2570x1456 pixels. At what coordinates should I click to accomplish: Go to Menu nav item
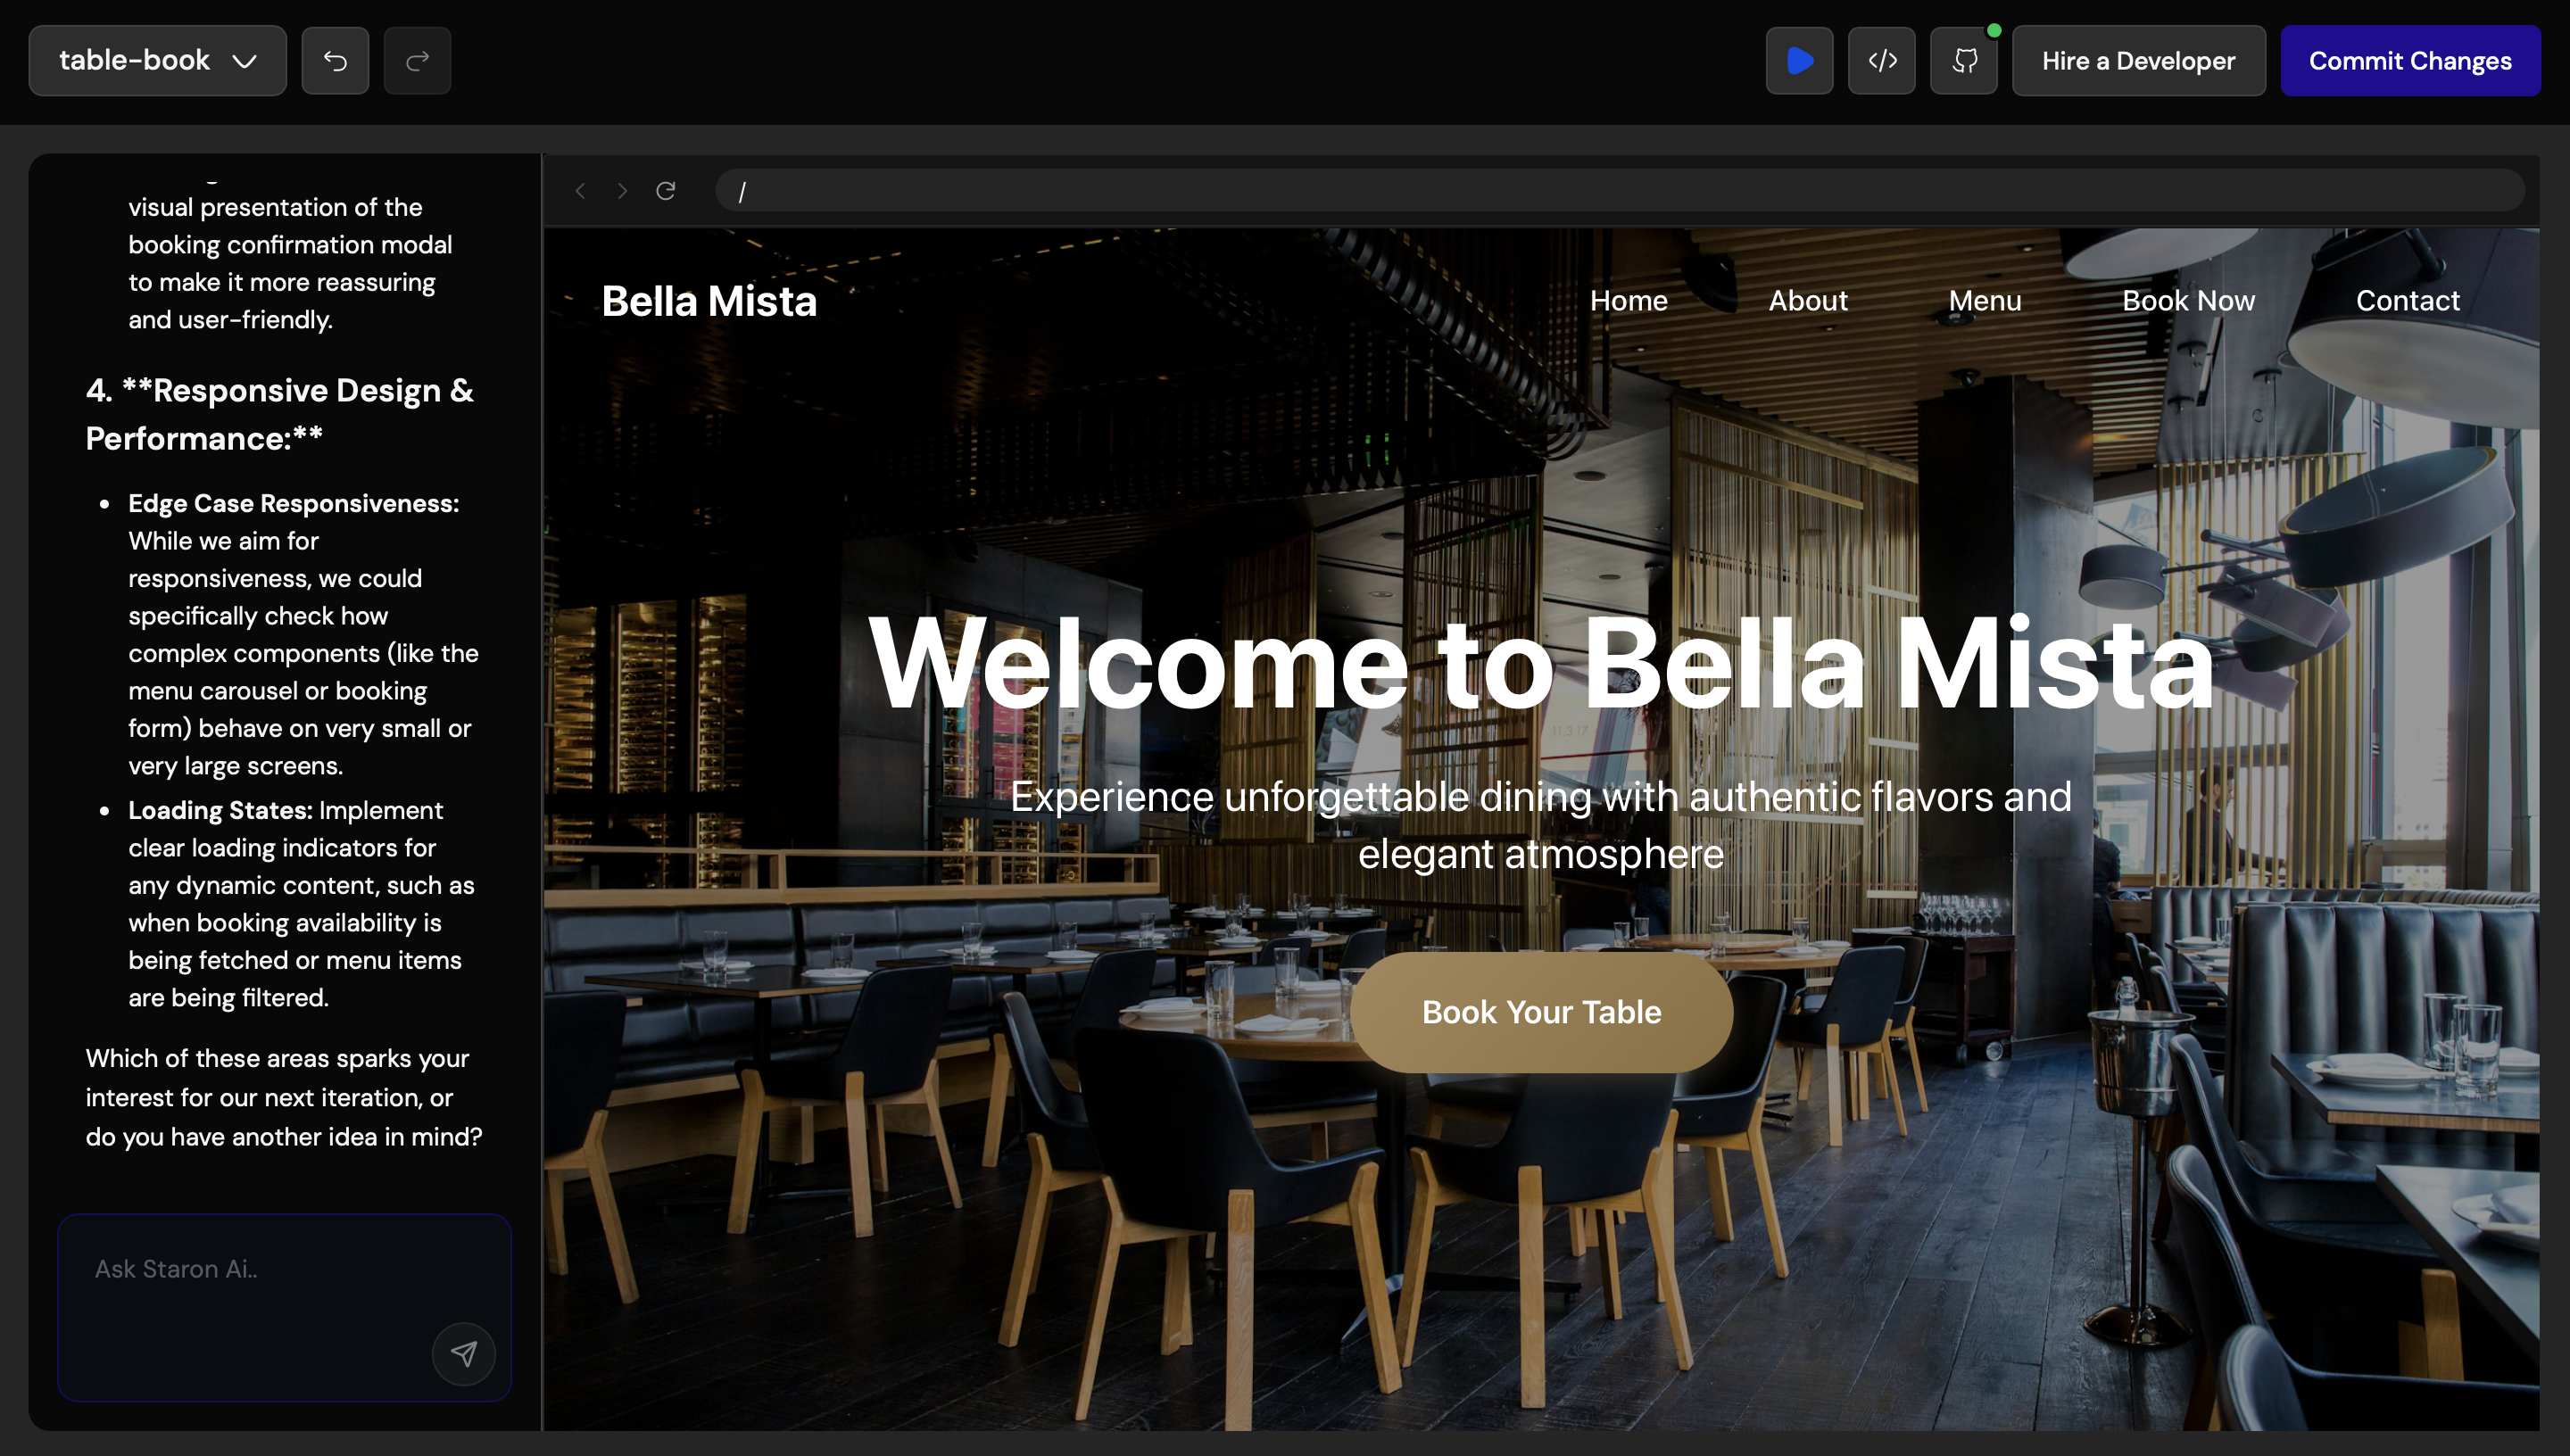[x=1984, y=301]
